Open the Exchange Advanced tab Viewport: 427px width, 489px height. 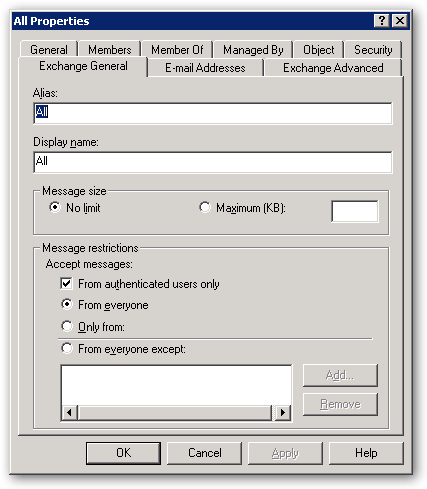[x=333, y=68]
